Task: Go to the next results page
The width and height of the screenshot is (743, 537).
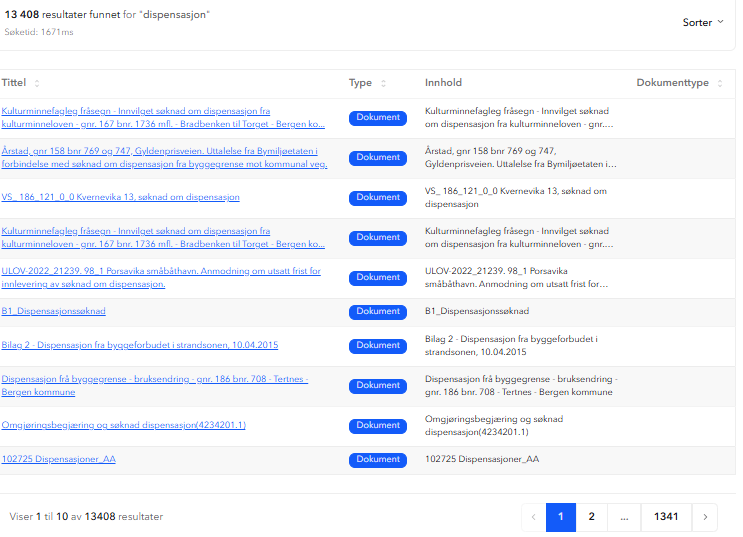Action: click(x=705, y=517)
